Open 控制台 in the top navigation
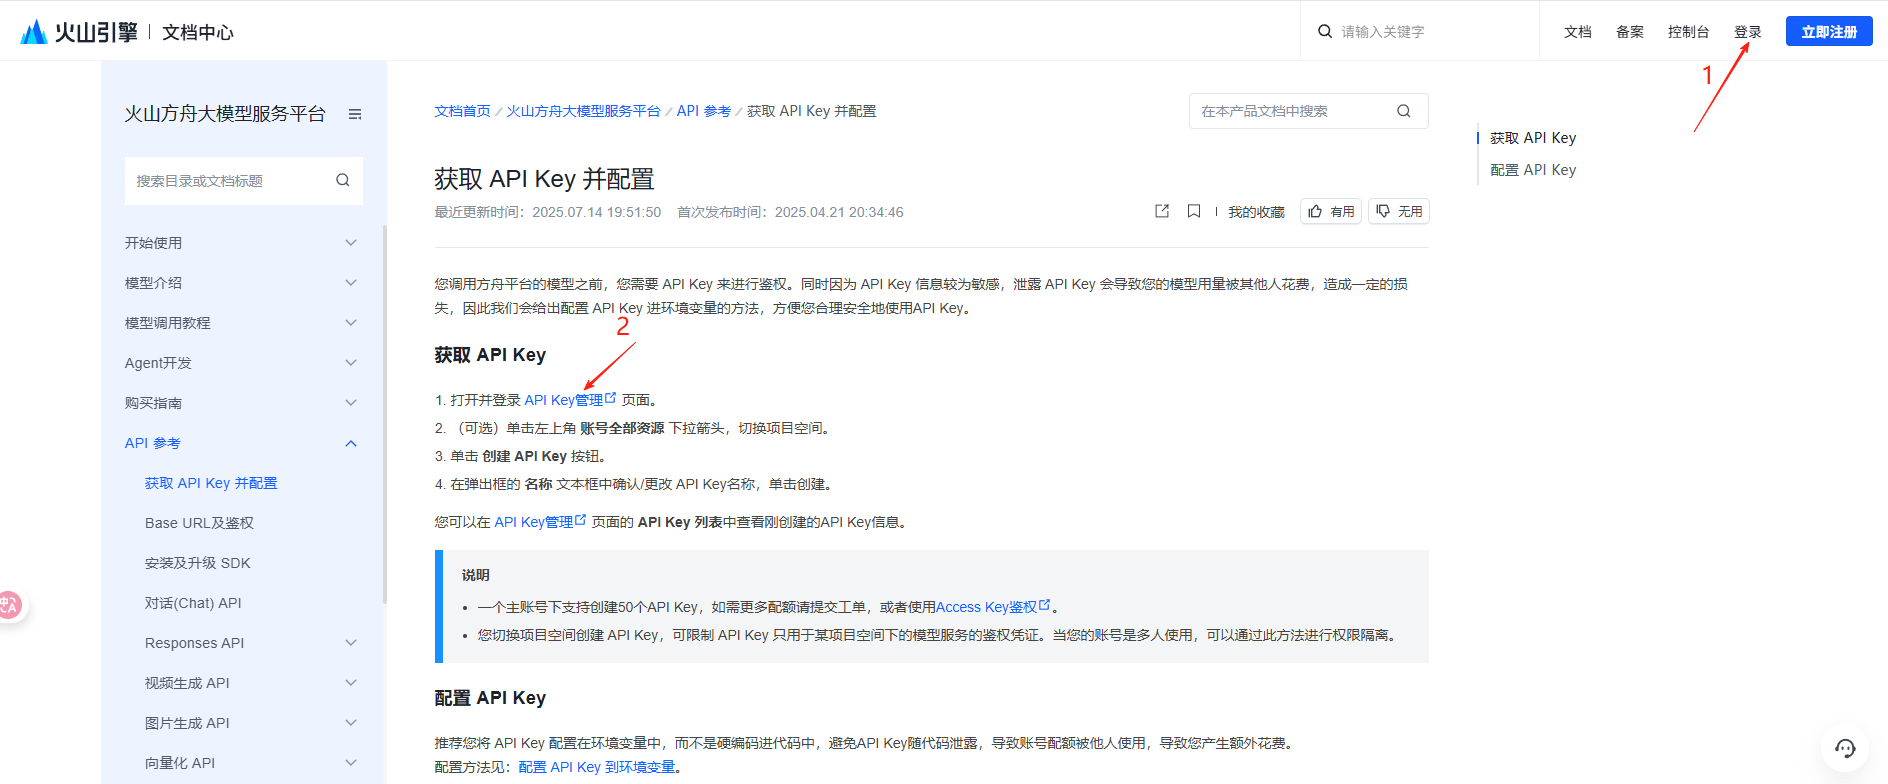 [1689, 32]
